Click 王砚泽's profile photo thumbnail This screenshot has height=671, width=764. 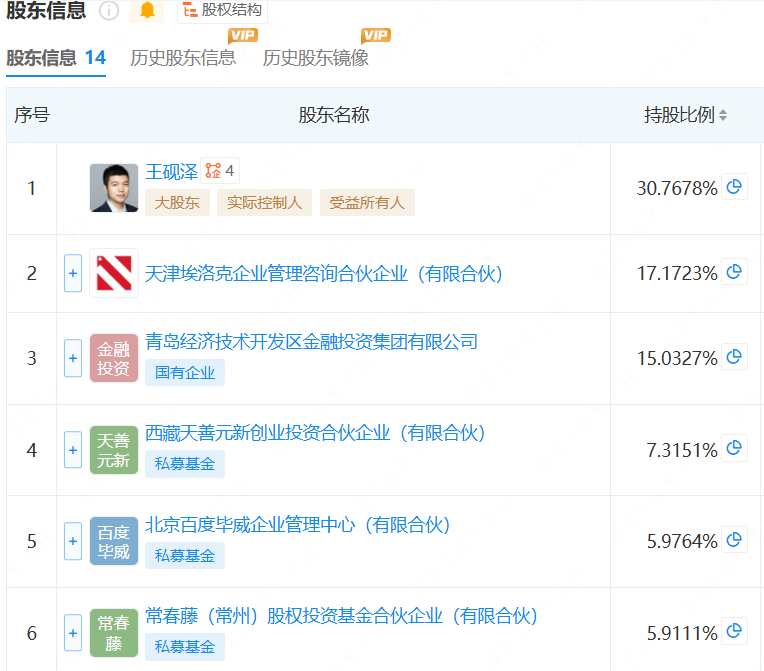coord(114,188)
